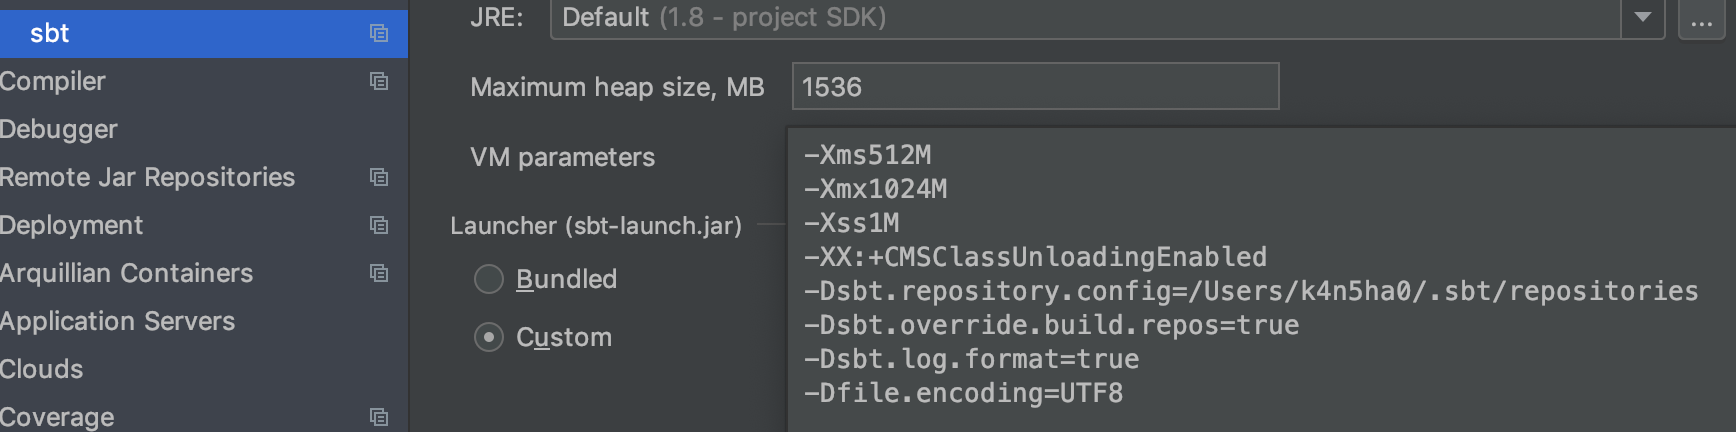Click inside the VM parameters text area
This screenshot has height=432, width=1736.
tap(1261, 280)
